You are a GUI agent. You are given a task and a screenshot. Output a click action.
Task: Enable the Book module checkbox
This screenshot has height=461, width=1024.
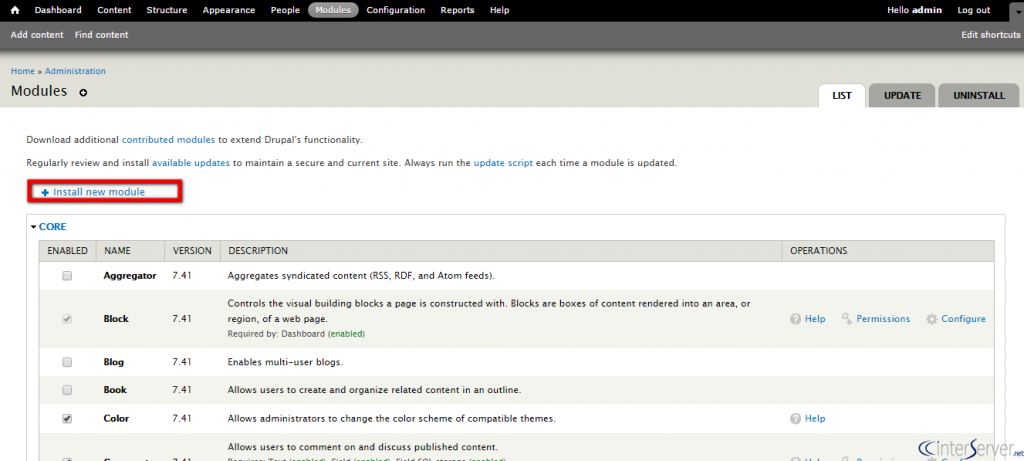tap(67, 390)
